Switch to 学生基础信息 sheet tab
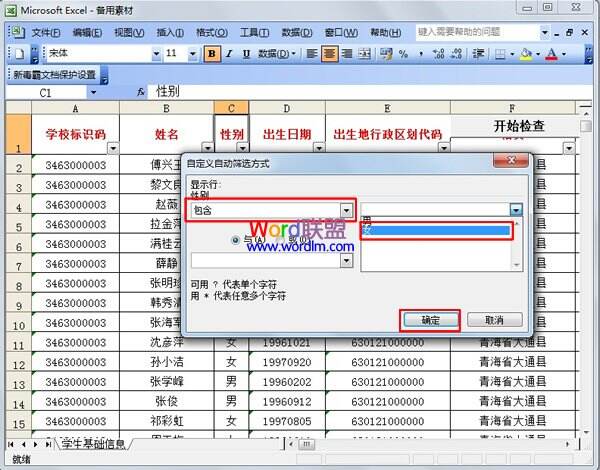Image resolution: width=600 pixels, height=470 pixels. [x=93, y=444]
